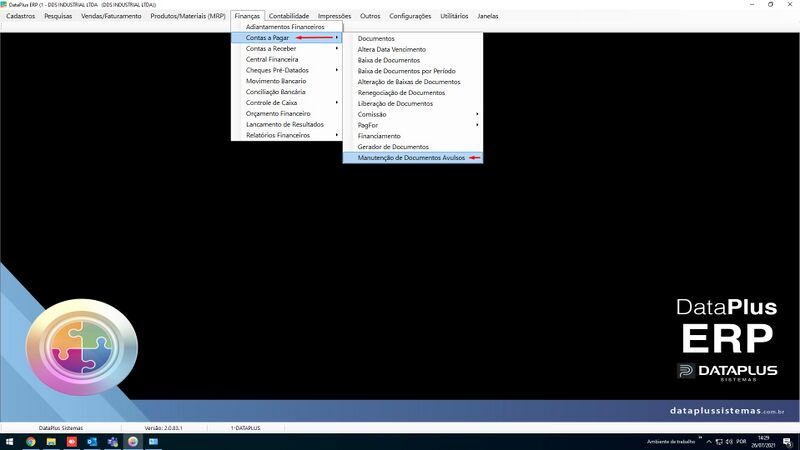Open File Explorer from the taskbar
This screenshot has width=800, height=450.
point(51,442)
